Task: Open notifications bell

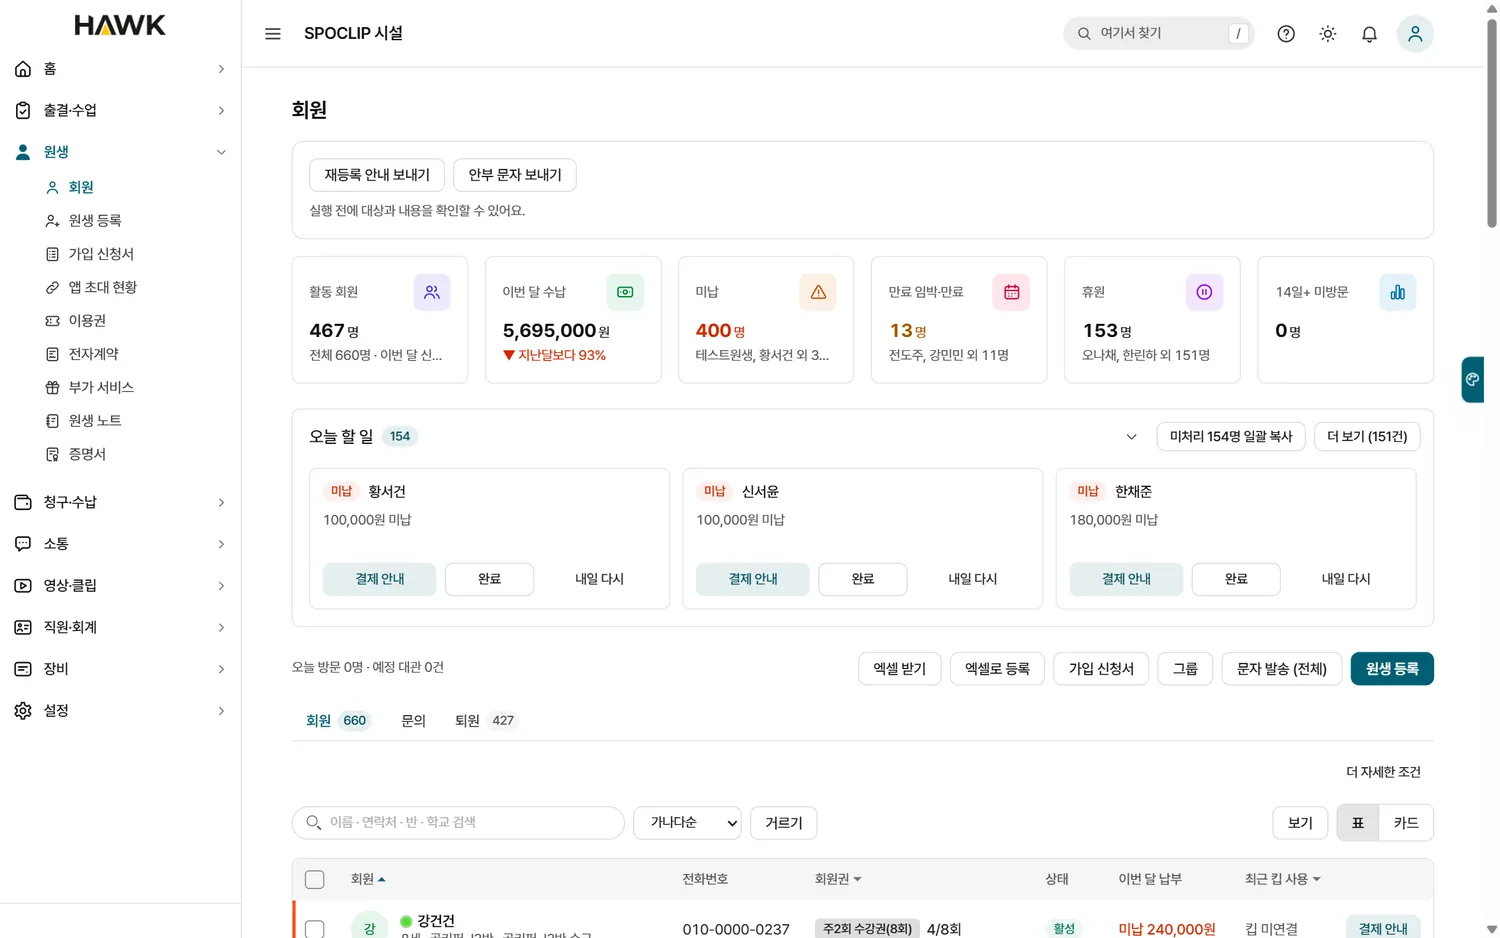Action: click(1369, 34)
